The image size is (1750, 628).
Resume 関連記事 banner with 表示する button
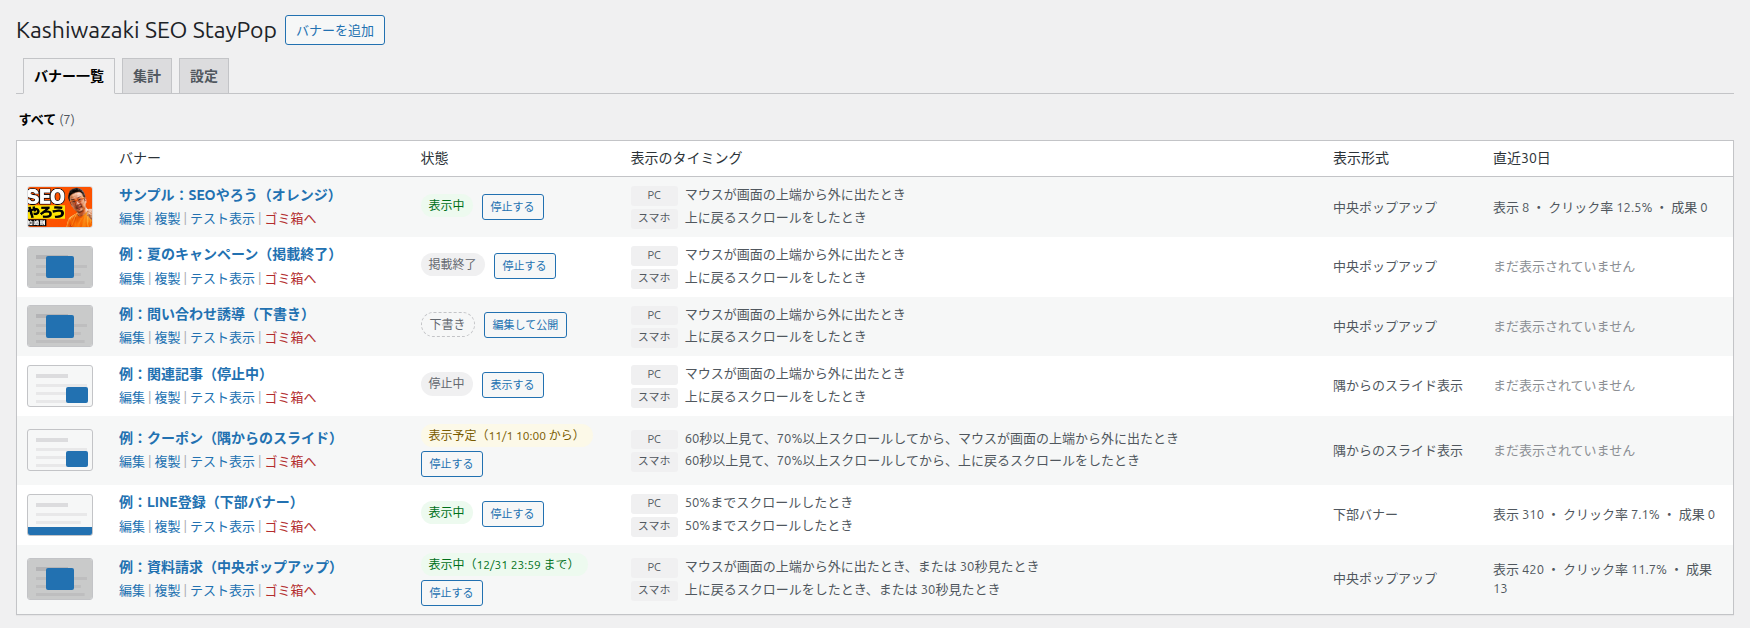[513, 385]
